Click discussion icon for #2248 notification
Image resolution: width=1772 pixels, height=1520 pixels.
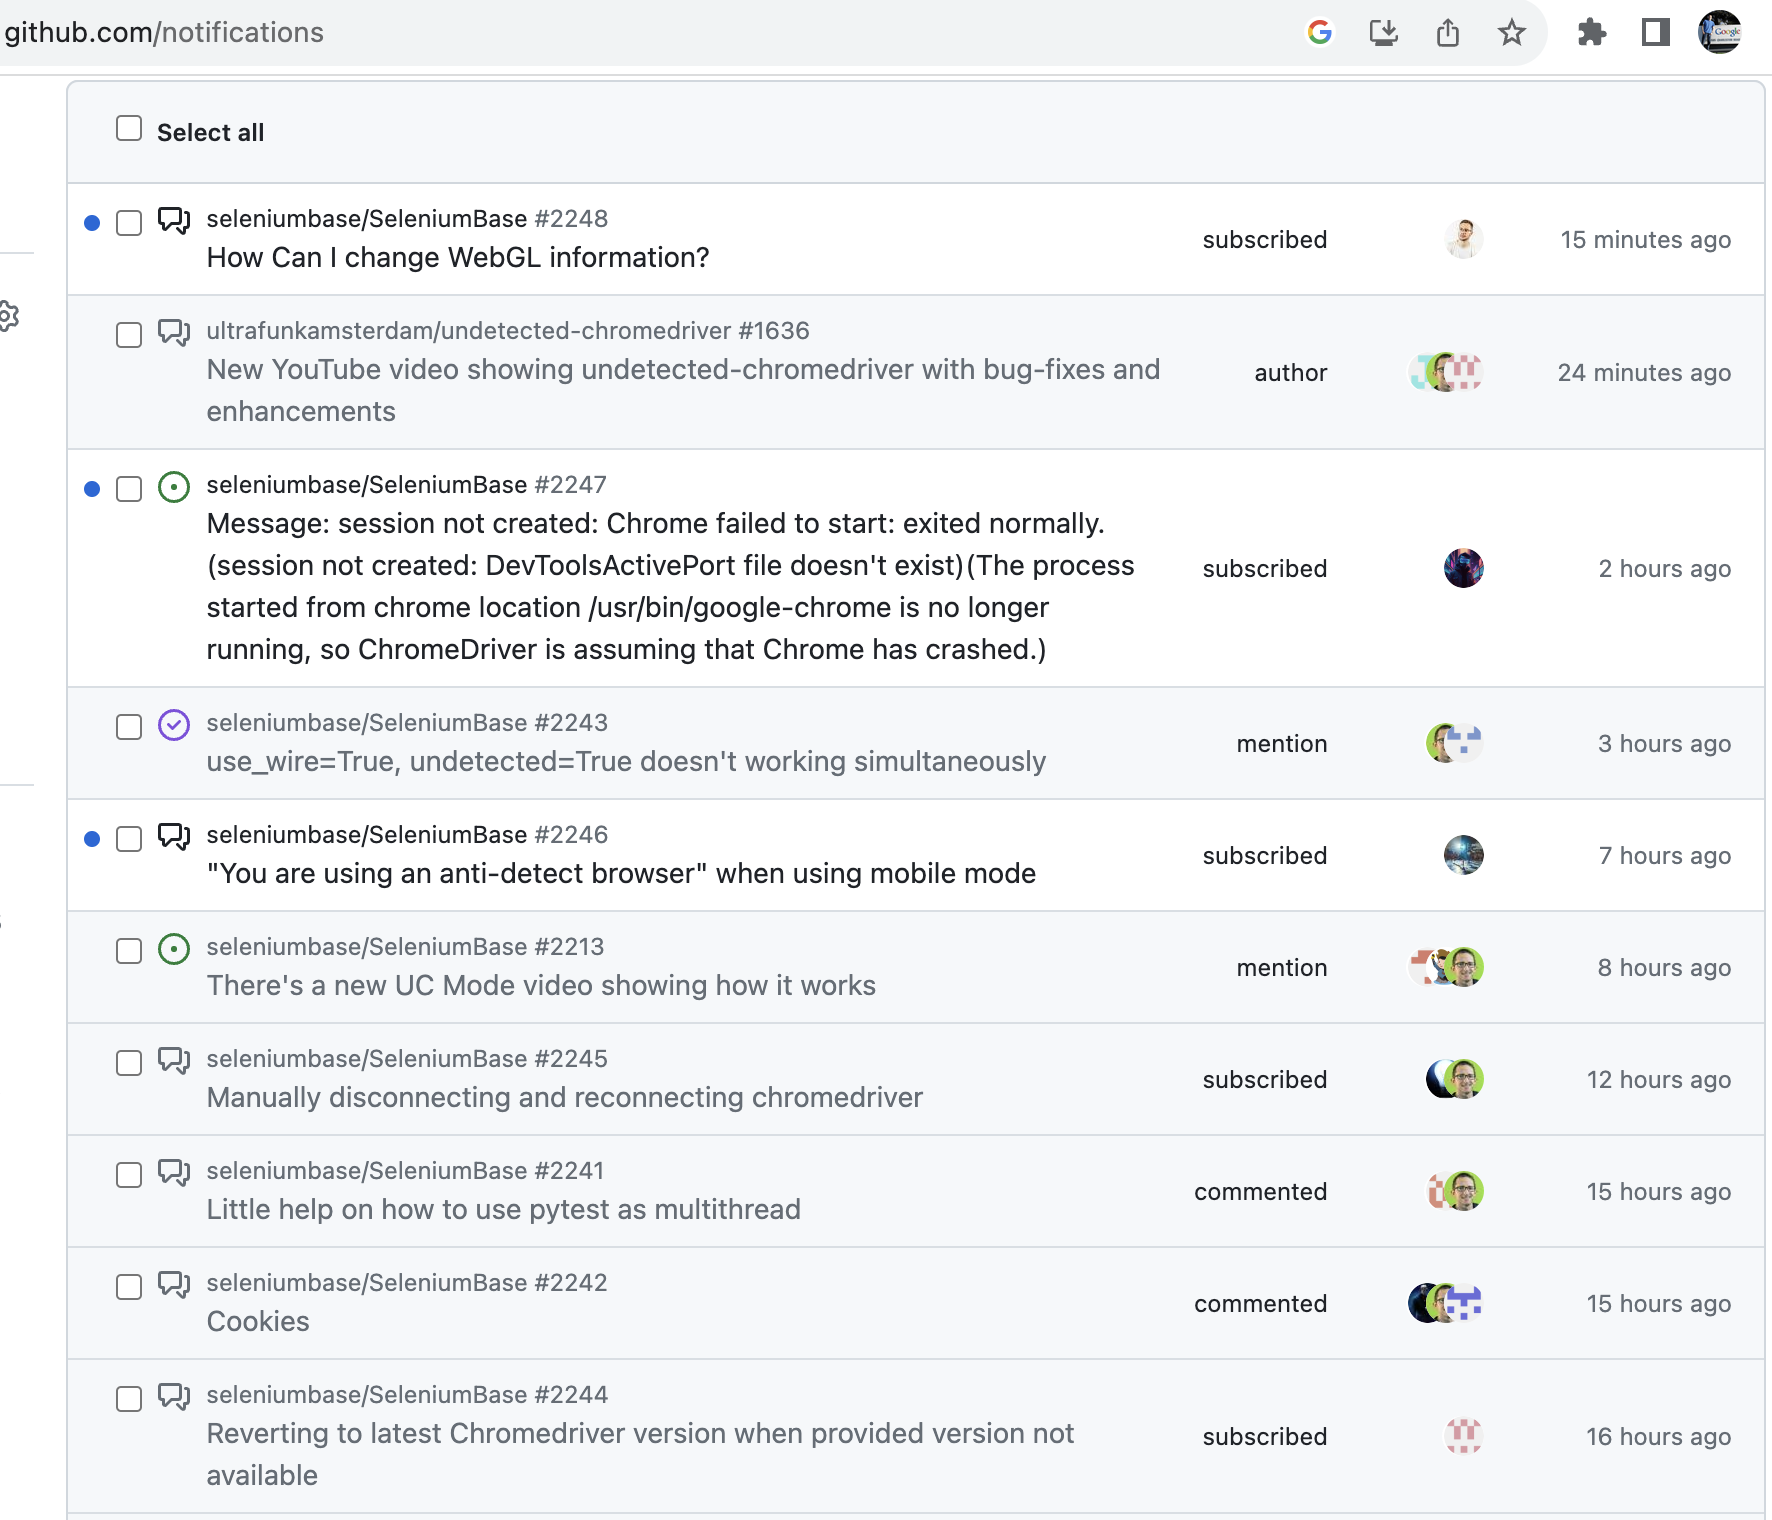click(x=174, y=221)
